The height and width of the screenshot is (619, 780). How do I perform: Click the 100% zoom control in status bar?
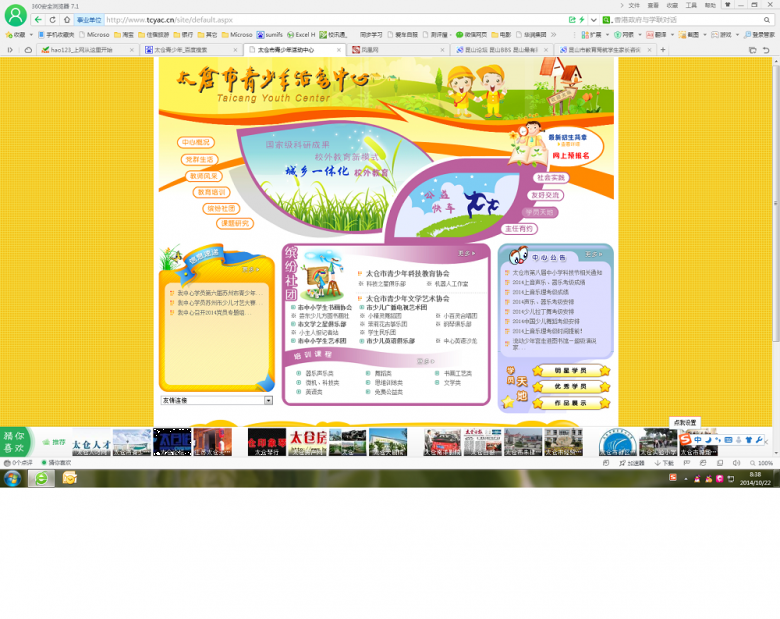[761, 463]
